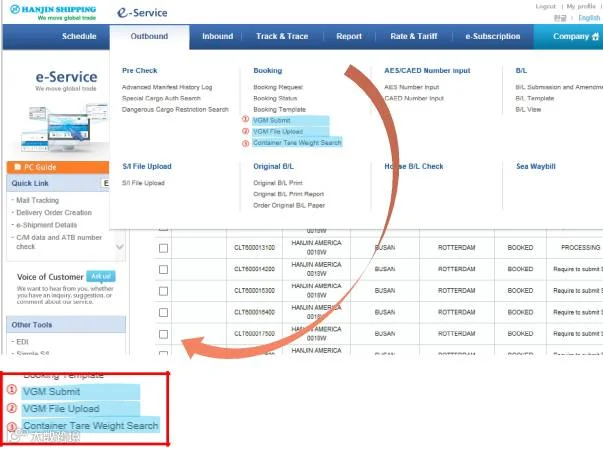This screenshot has width=603, height=449.
Task: Open AES Number Input
Action: point(411,87)
